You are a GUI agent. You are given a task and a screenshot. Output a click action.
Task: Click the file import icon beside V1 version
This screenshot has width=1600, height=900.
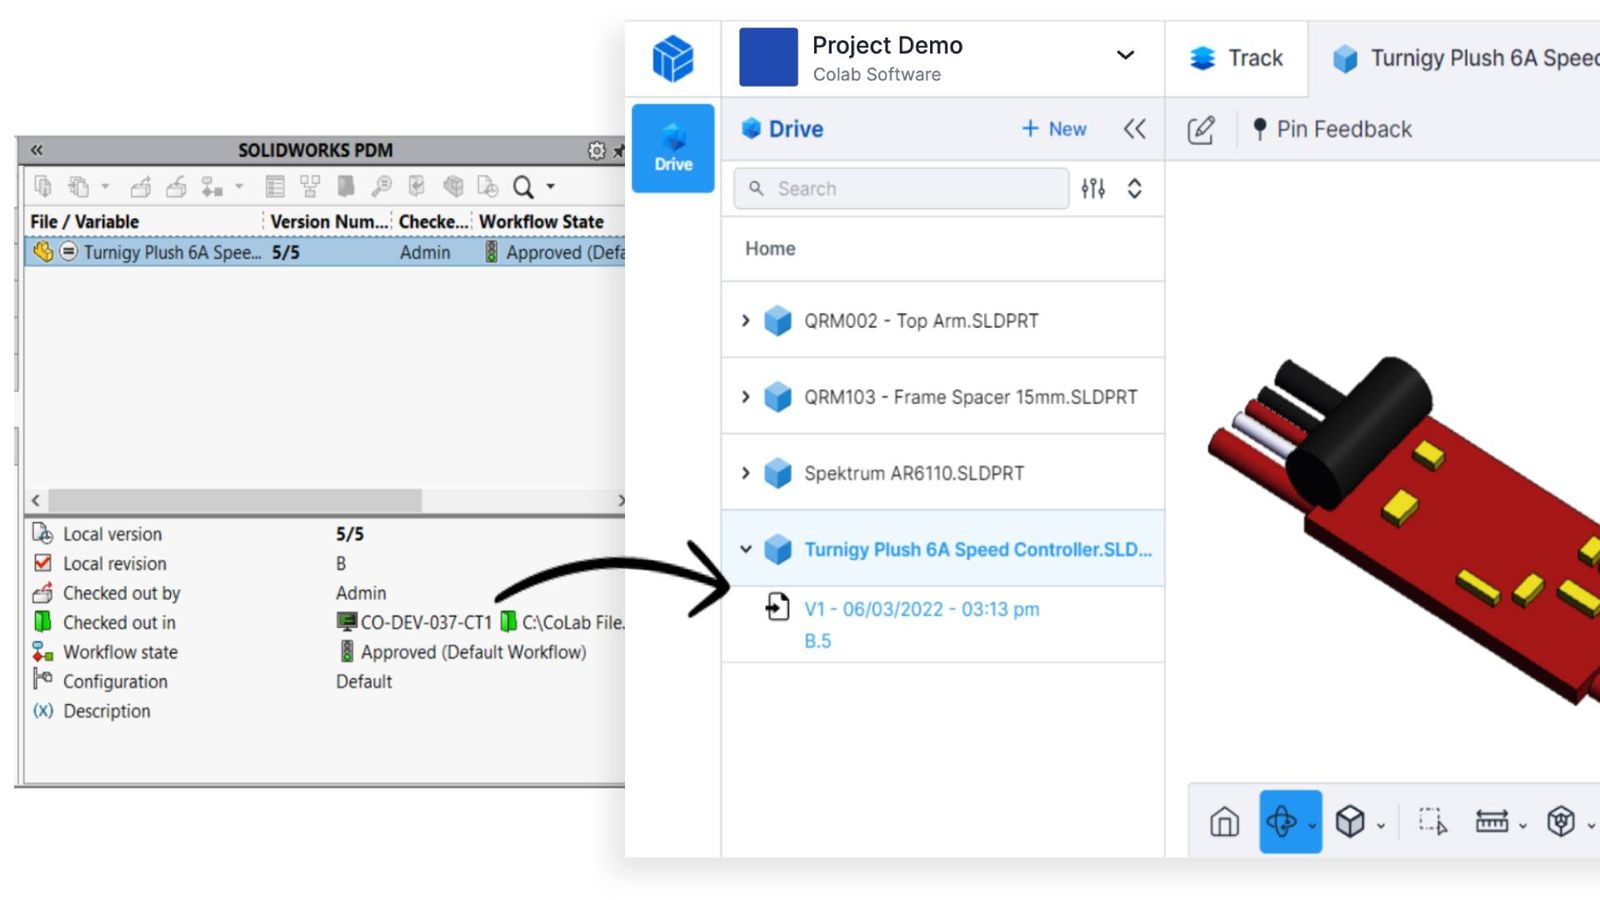[x=777, y=606]
